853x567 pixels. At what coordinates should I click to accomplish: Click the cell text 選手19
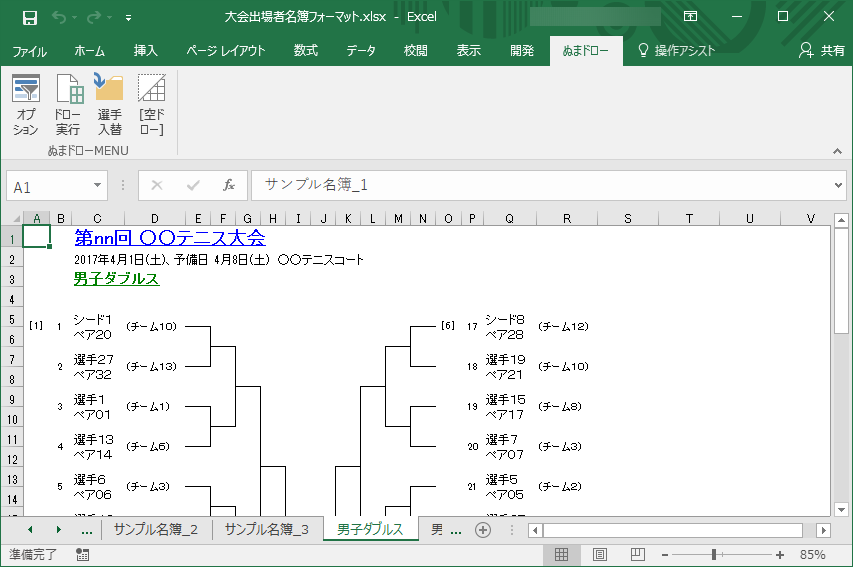pos(505,360)
